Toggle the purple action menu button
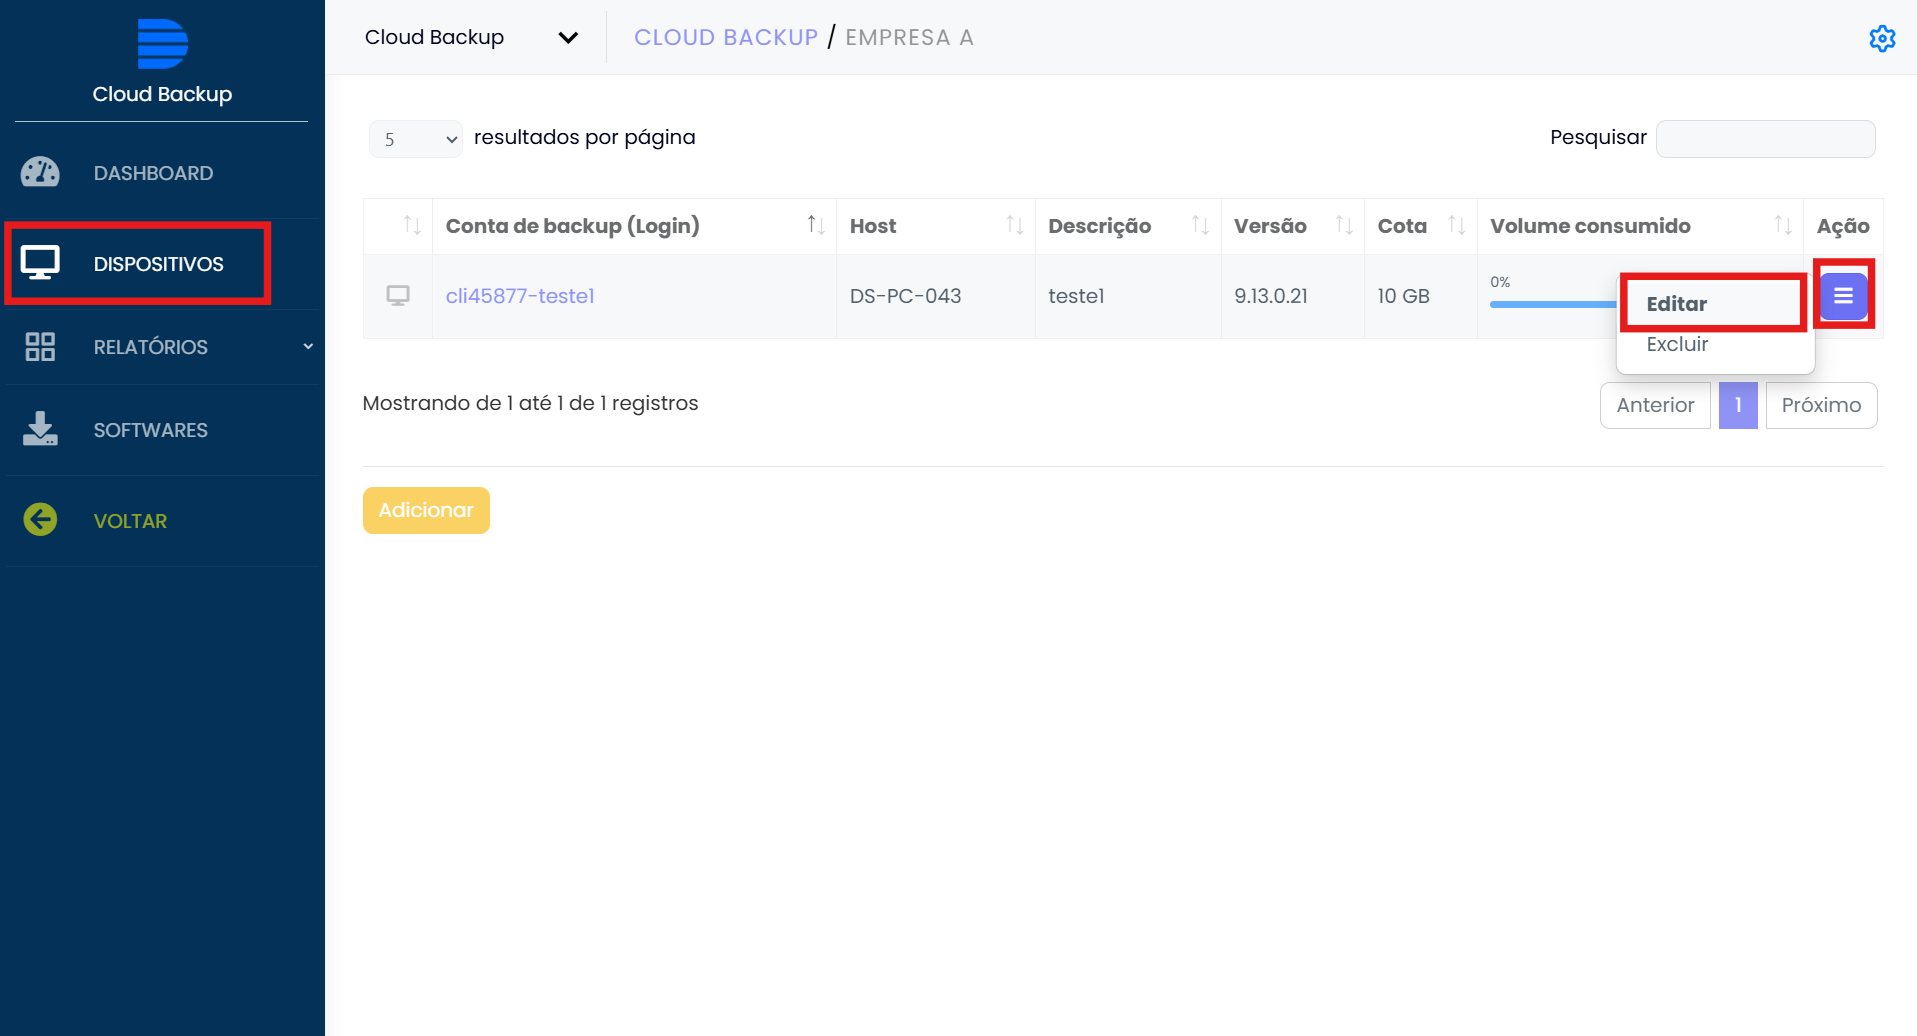1917x1036 pixels. pos(1843,296)
